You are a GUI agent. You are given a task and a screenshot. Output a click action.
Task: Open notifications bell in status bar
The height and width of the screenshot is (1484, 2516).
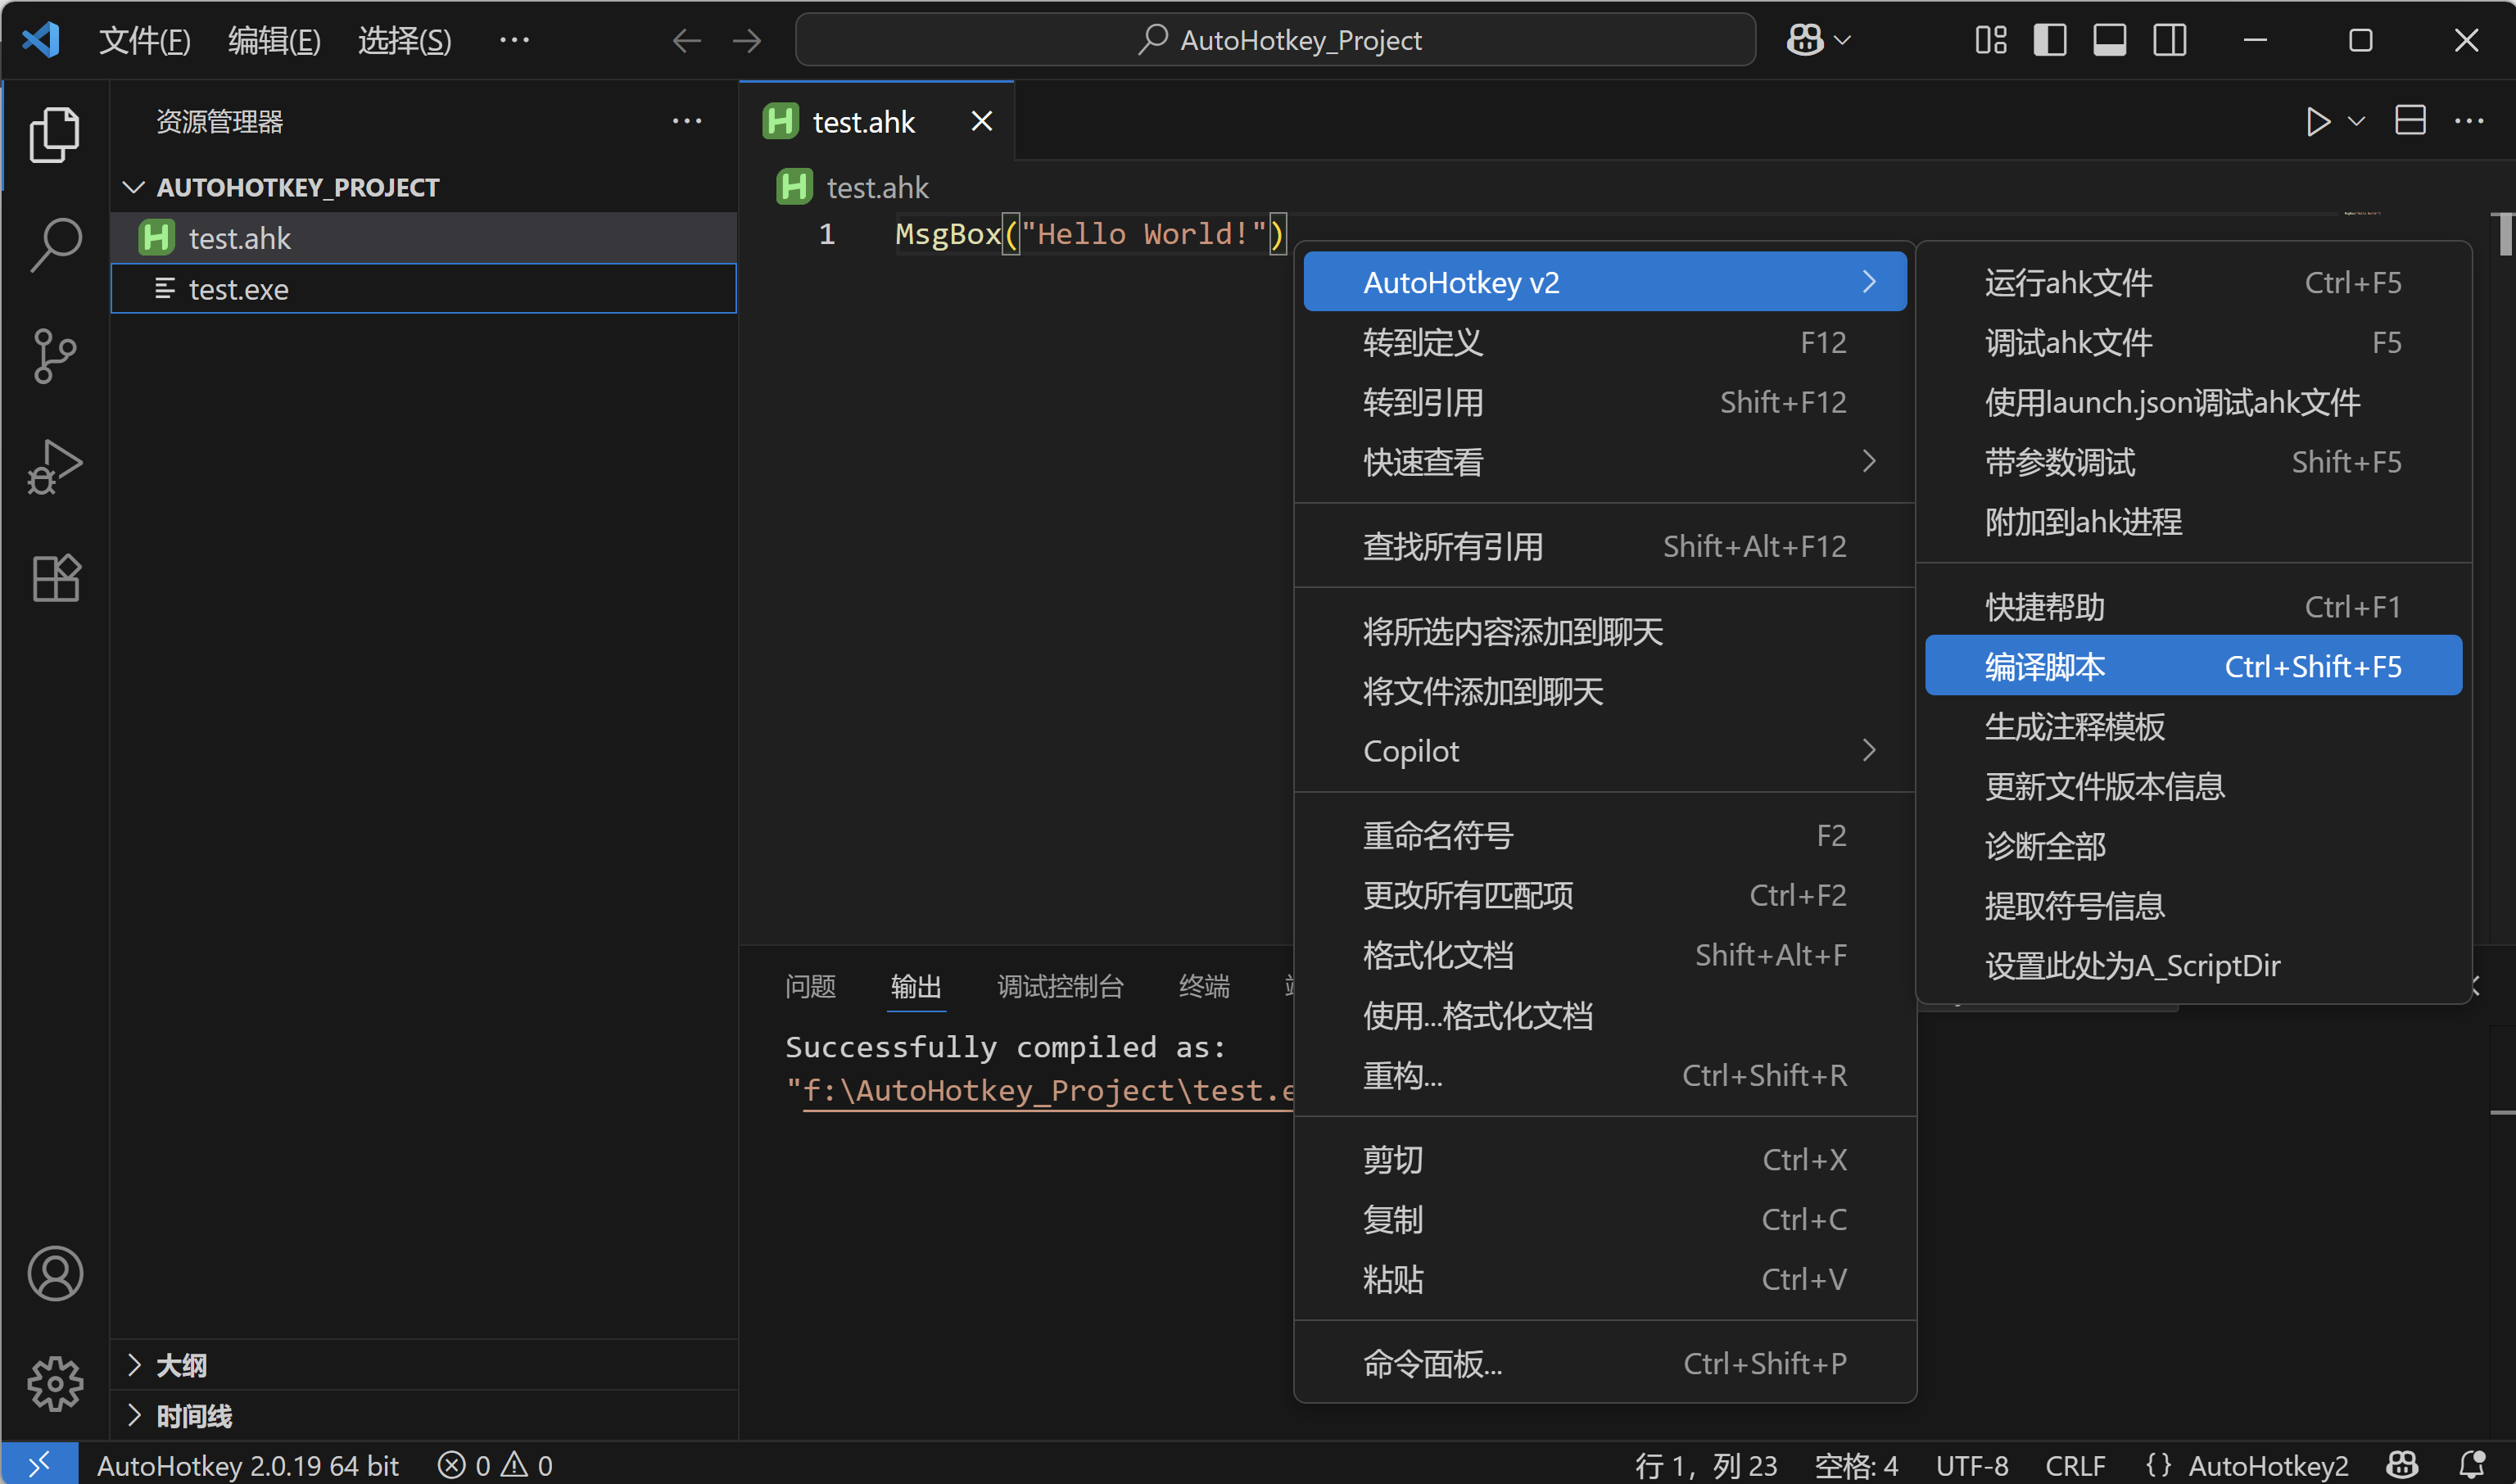click(2471, 1465)
